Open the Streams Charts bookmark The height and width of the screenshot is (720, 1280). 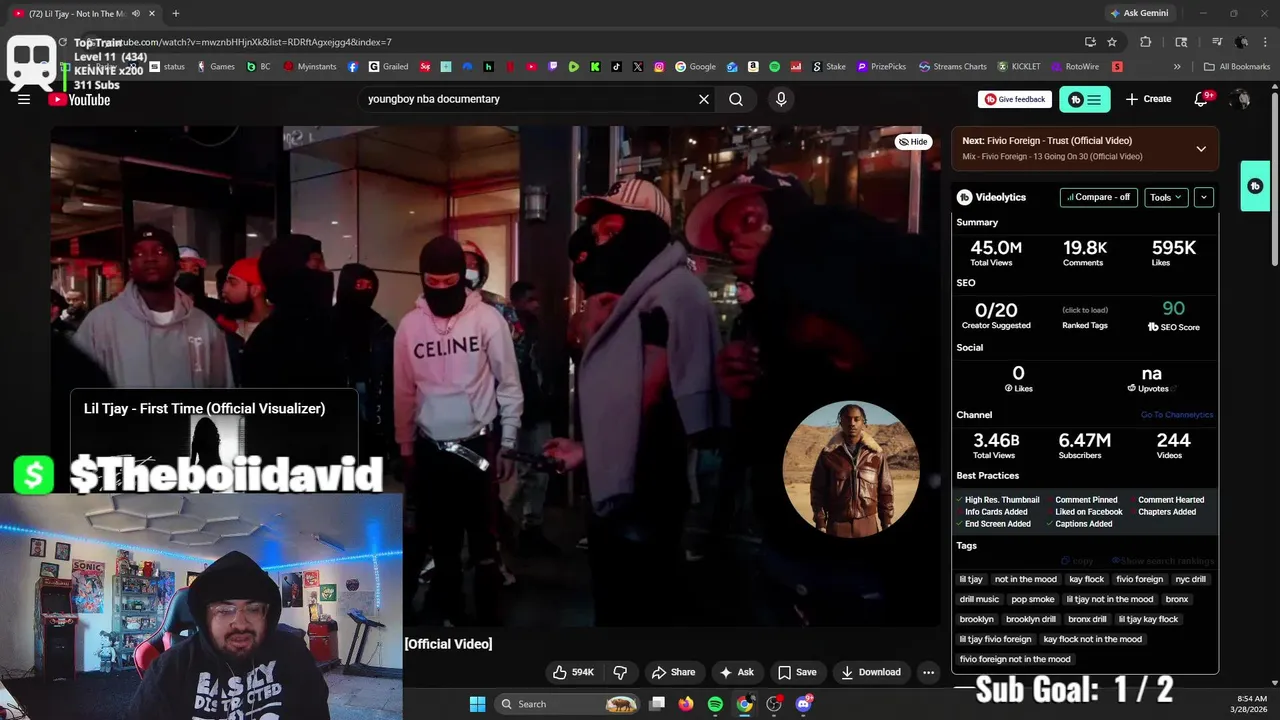point(953,67)
